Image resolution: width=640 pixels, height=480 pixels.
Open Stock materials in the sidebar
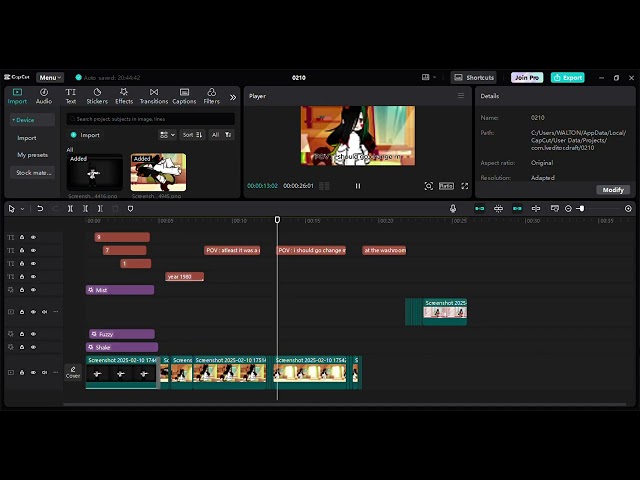(x=33, y=173)
